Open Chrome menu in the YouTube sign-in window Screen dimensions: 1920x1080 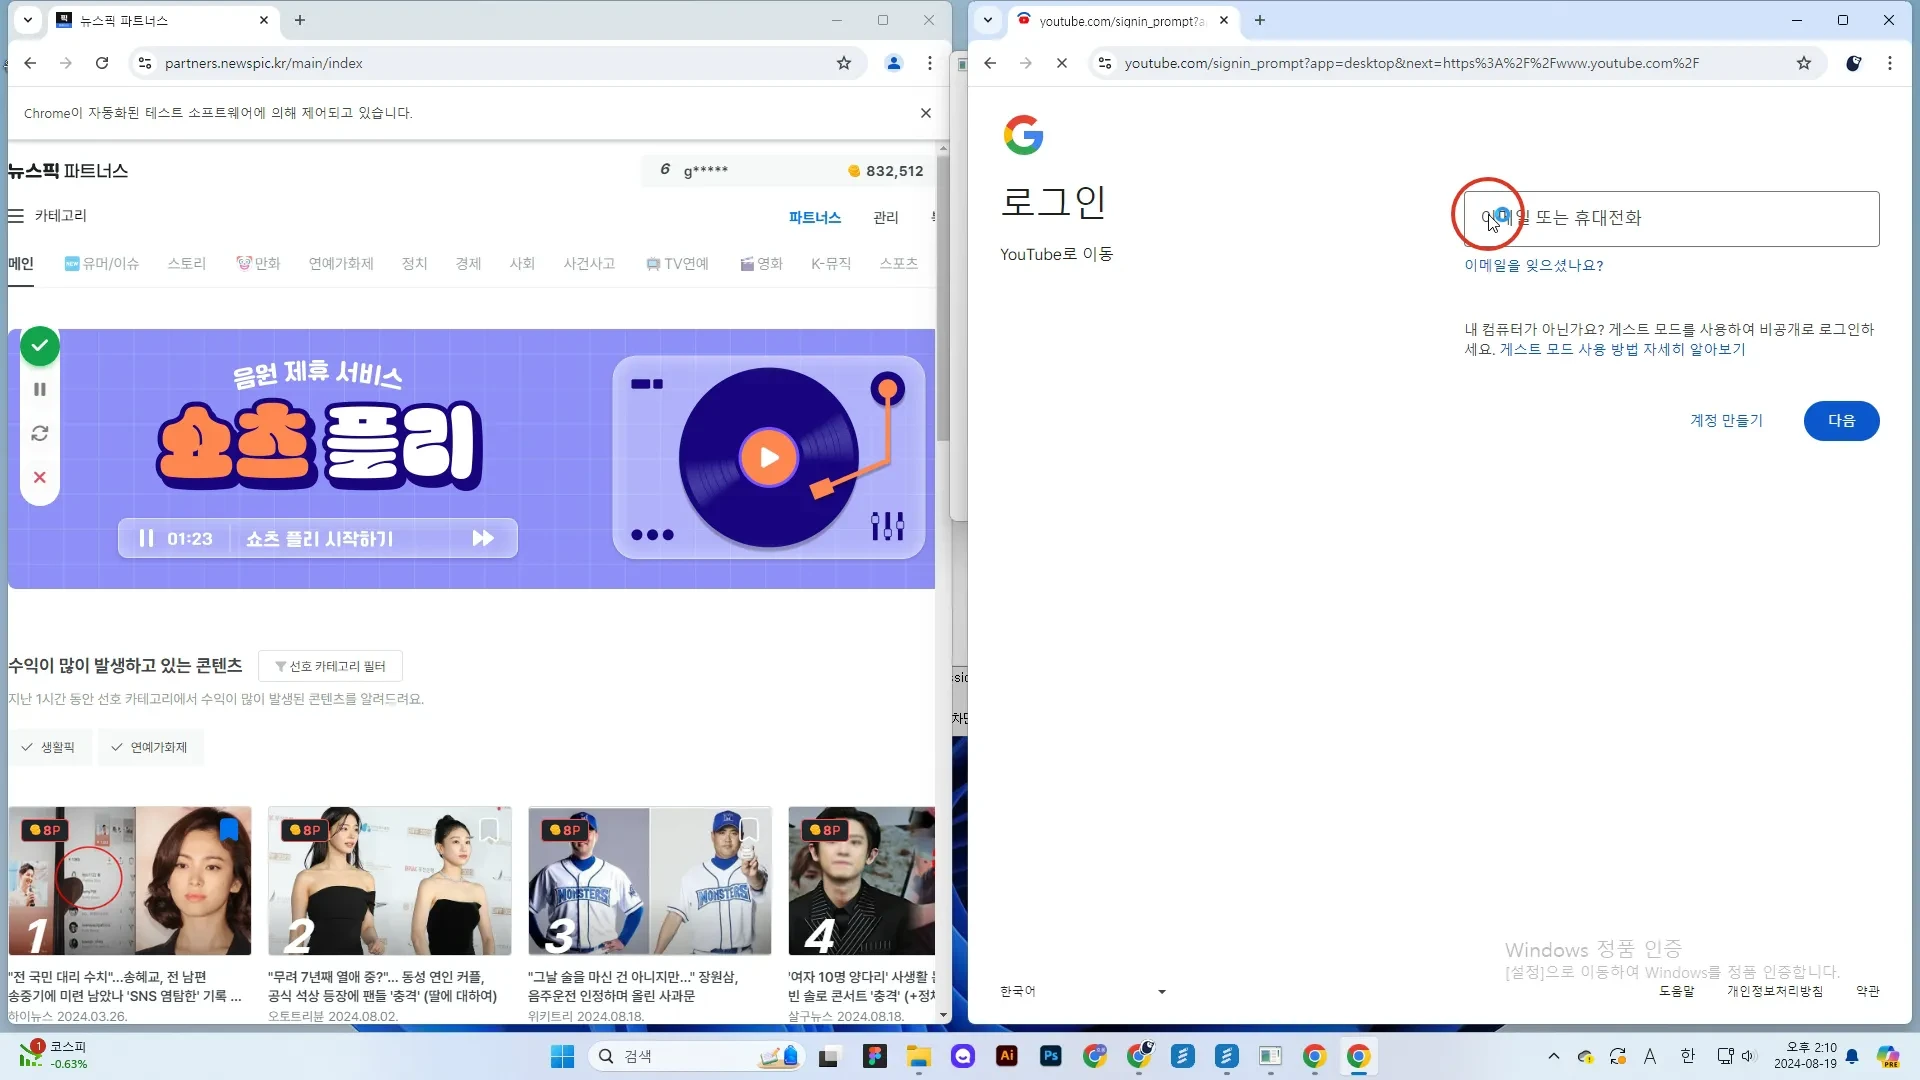1890,63
